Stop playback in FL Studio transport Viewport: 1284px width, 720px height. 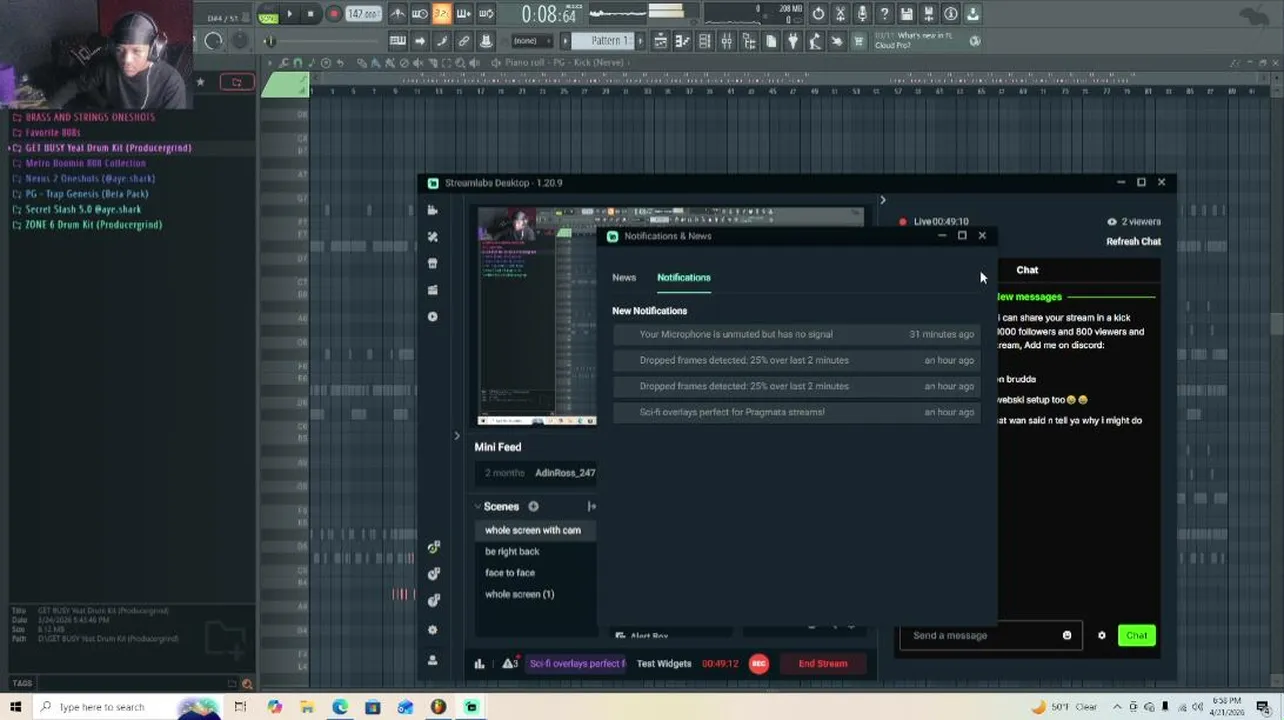tap(310, 14)
